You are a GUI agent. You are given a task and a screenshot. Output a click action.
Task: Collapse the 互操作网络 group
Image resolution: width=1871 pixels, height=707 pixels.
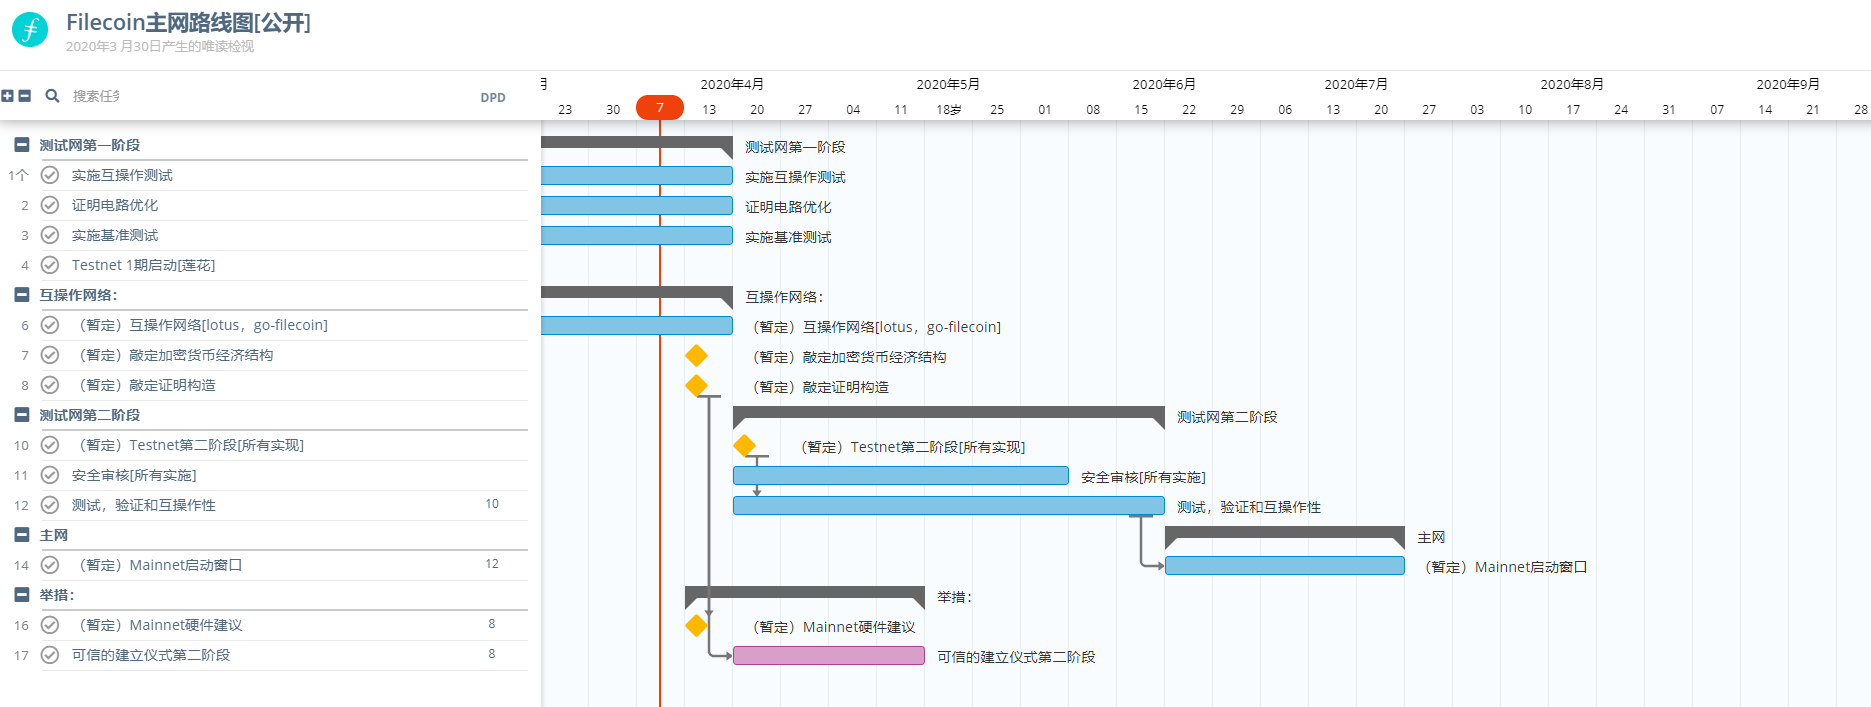point(22,295)
